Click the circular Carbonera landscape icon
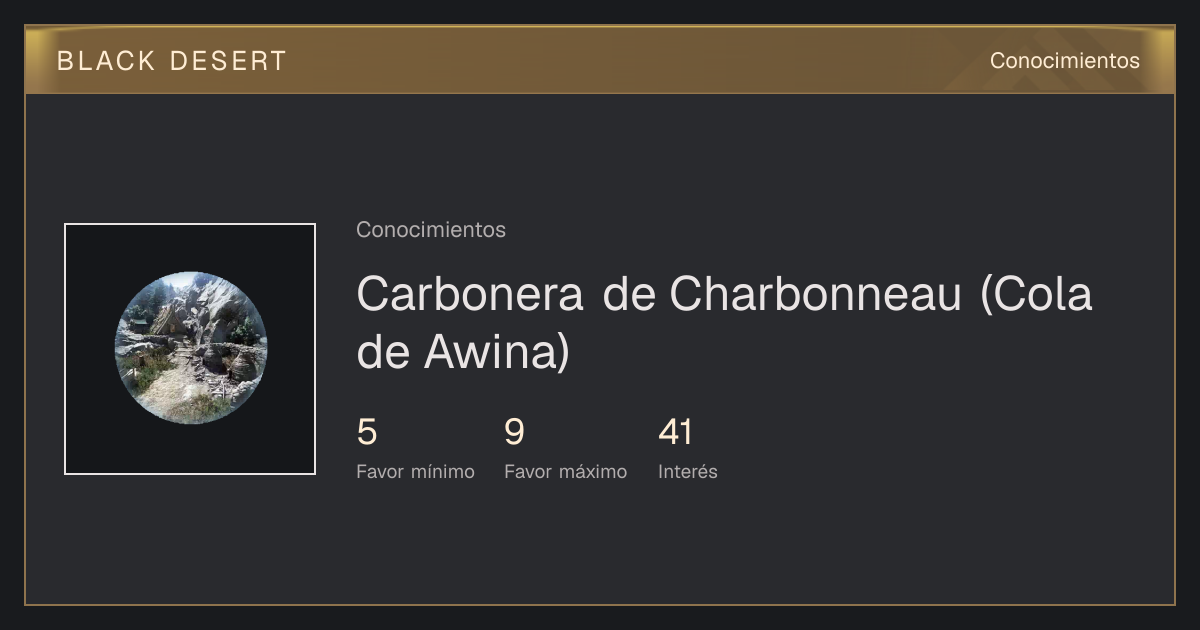Image resolution: width=1200 pixels, height=630 pixels. point(191,348)
